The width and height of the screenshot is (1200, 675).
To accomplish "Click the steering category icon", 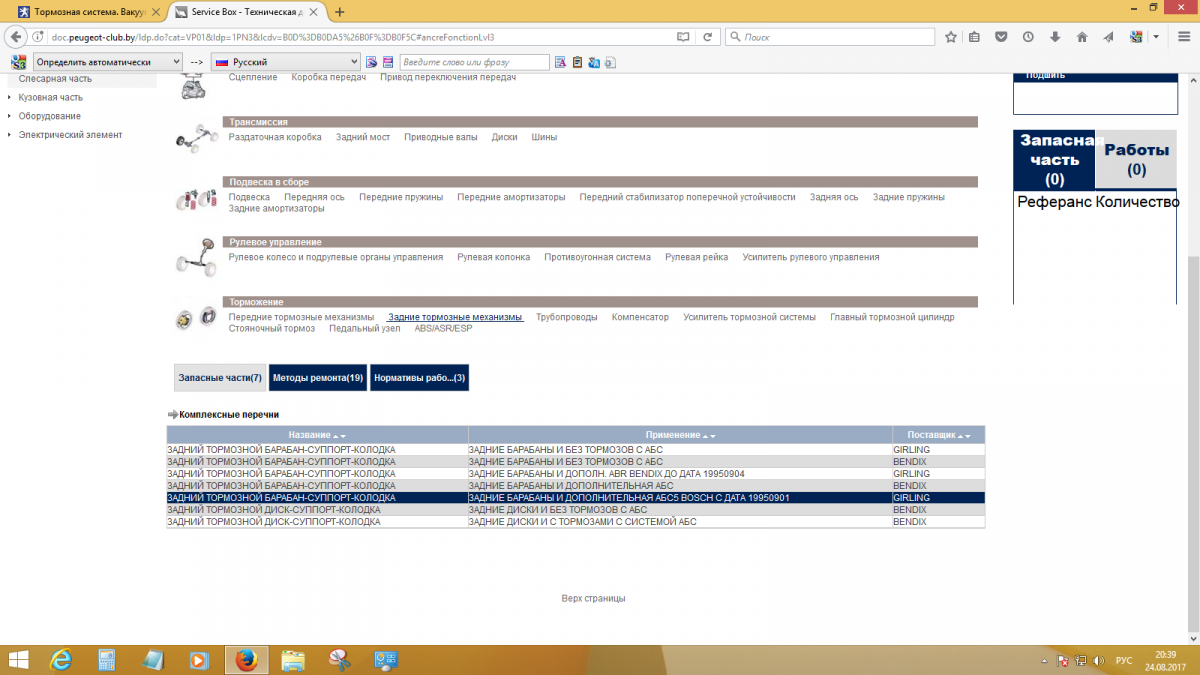I will 195,256.
